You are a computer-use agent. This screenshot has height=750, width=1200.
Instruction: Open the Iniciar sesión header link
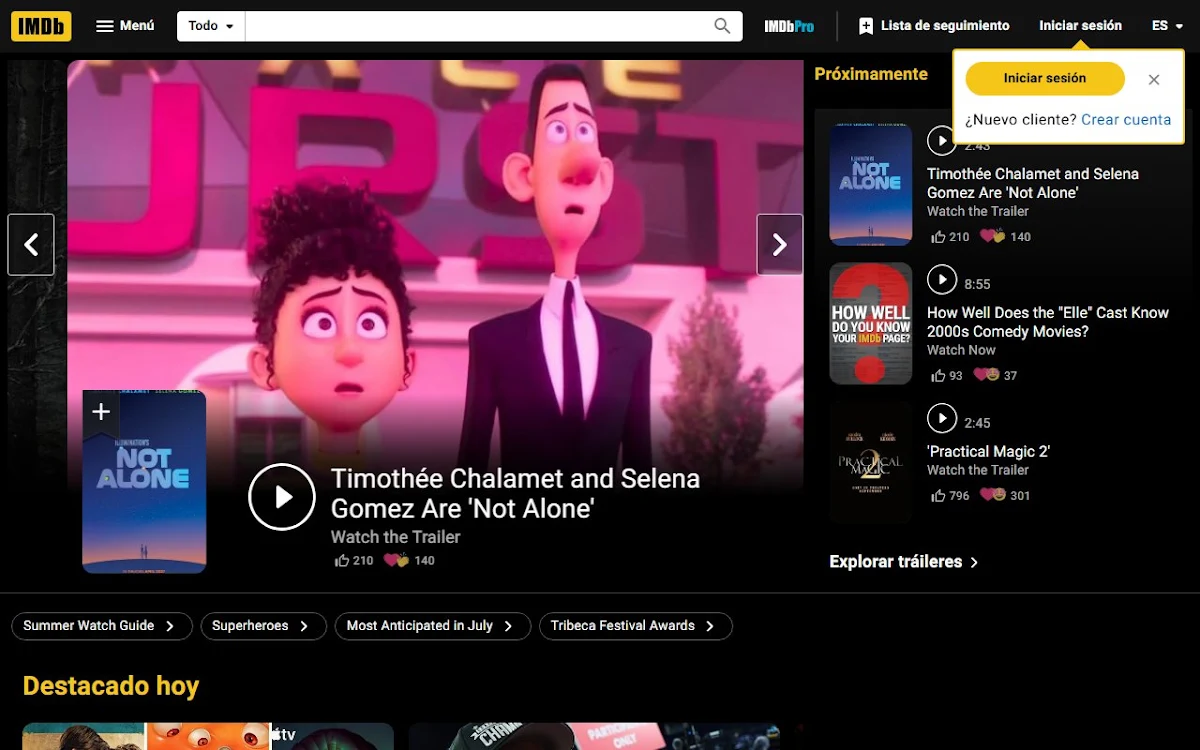click(x=1080, y=26)
